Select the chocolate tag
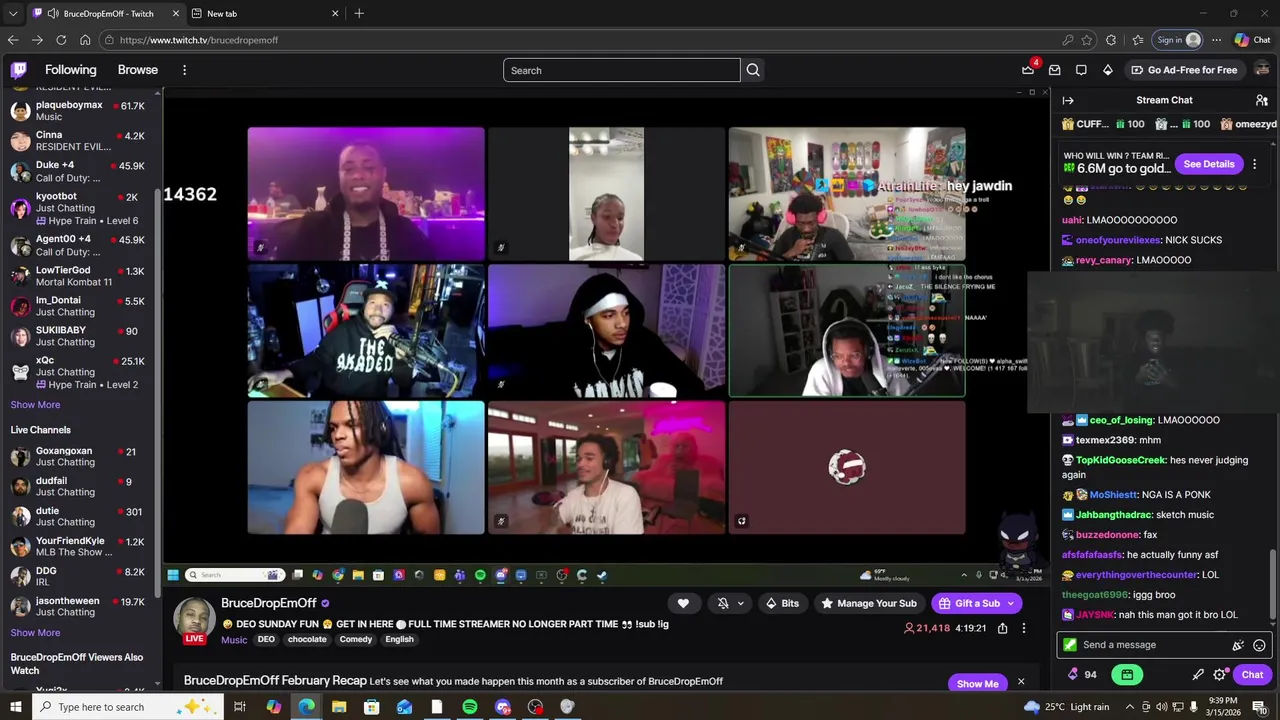Viewport: 1280px width, 720px height. (307, 640)
